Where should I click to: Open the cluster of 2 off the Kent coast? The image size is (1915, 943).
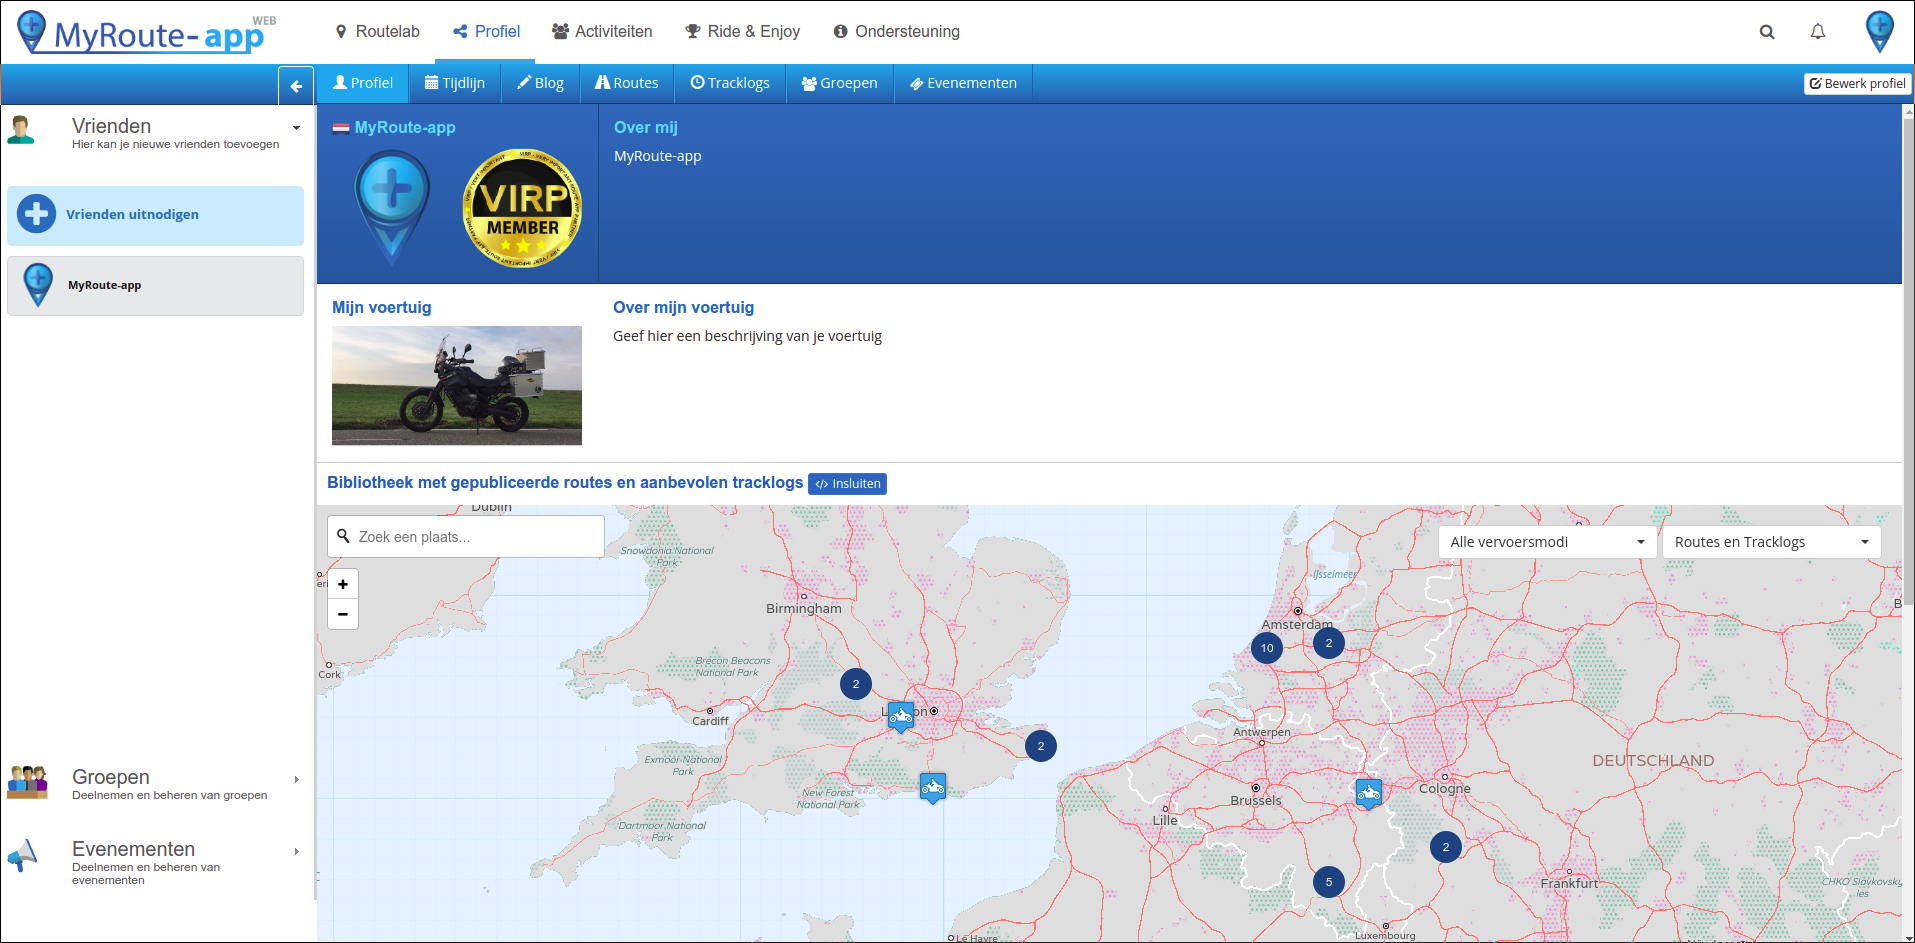tap(1041, 746)
